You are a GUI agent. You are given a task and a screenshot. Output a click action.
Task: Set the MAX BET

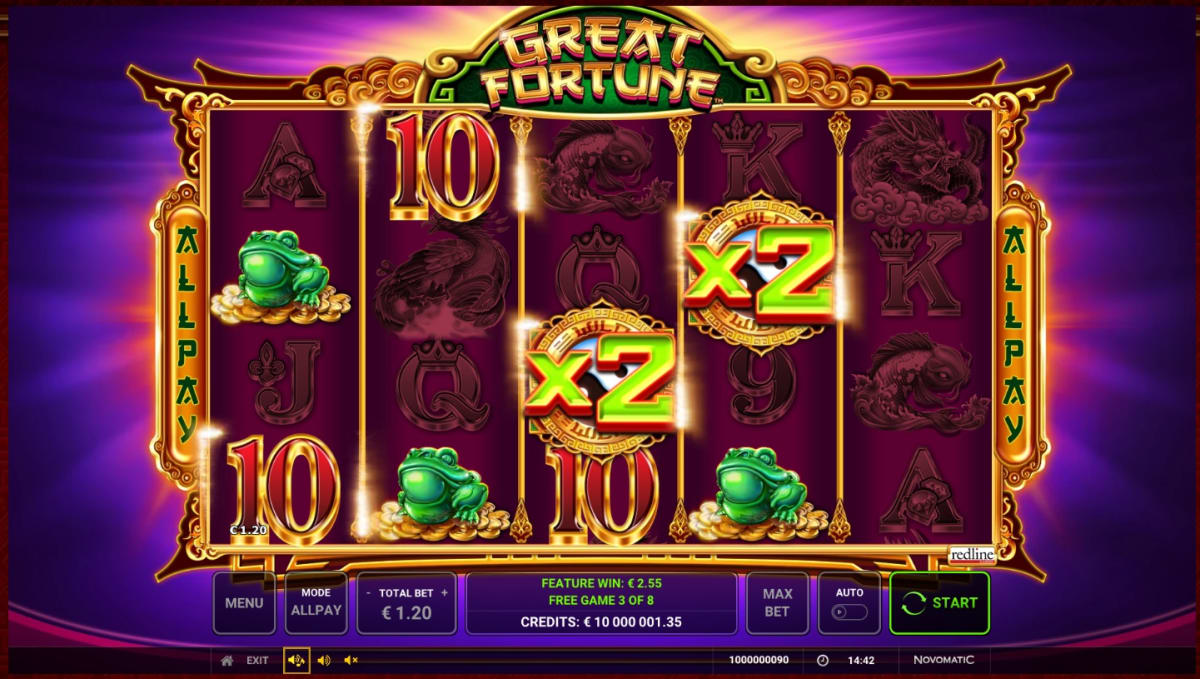pyautogui.click(x=777, y=603)
